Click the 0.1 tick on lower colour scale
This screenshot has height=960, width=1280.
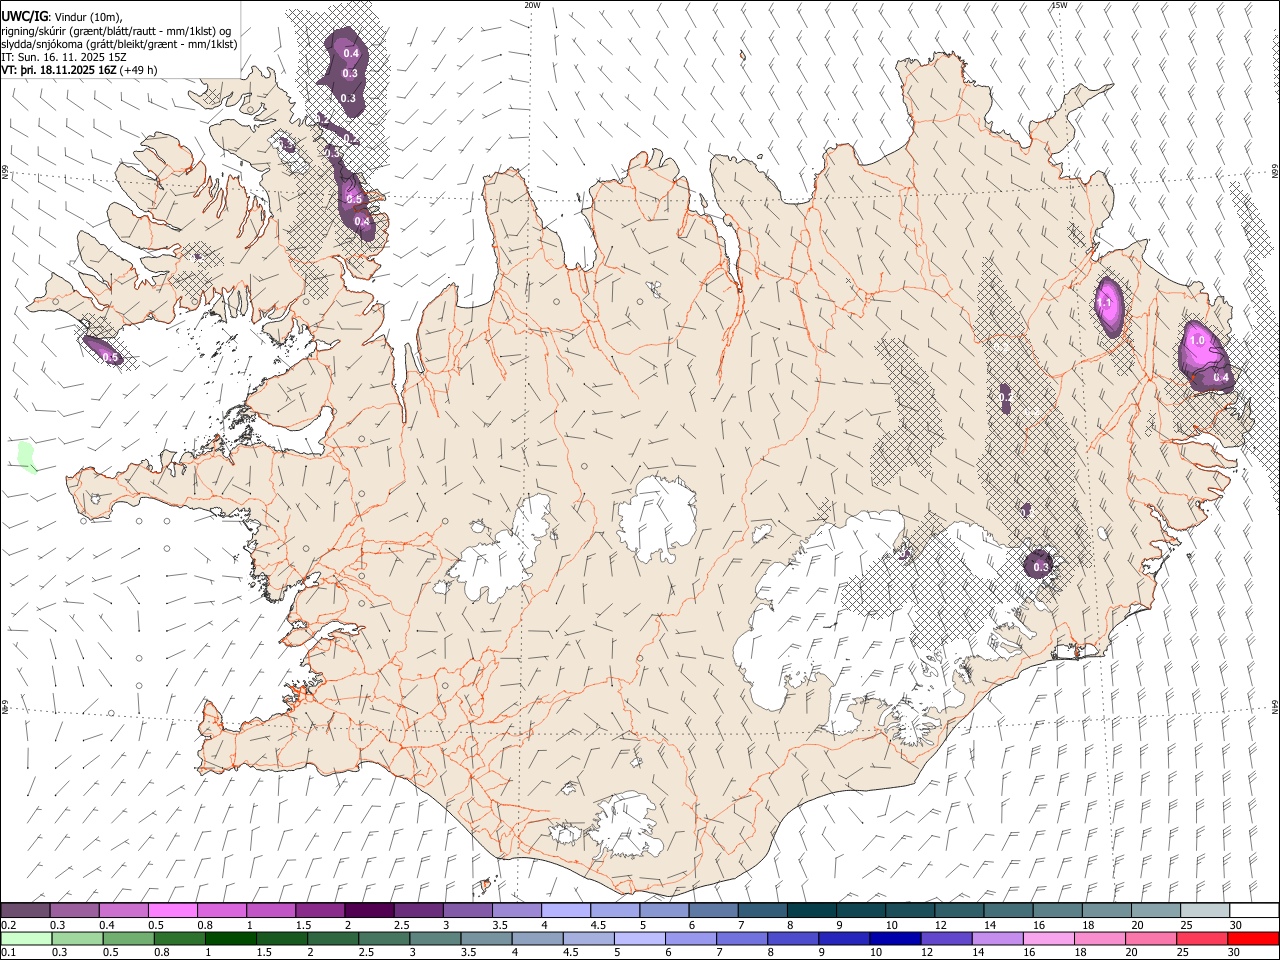tap(7, 952)
